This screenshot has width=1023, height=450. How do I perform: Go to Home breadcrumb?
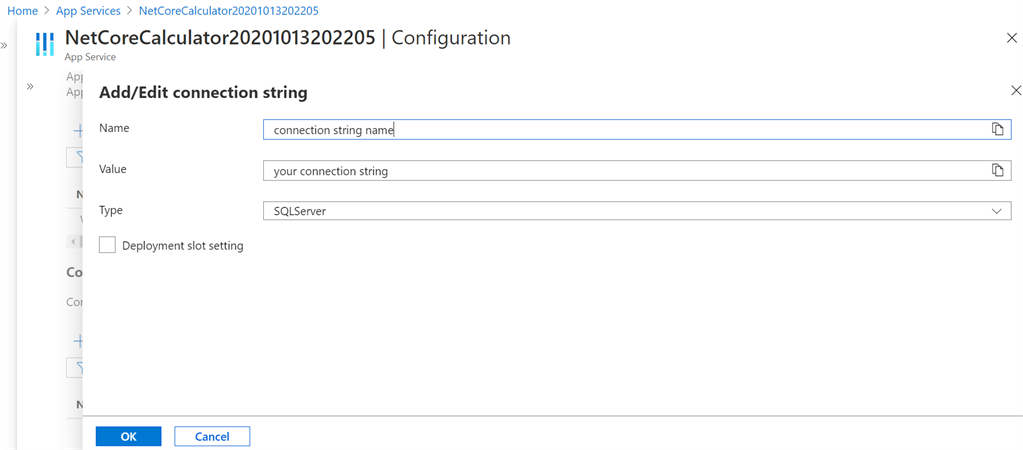22,11
